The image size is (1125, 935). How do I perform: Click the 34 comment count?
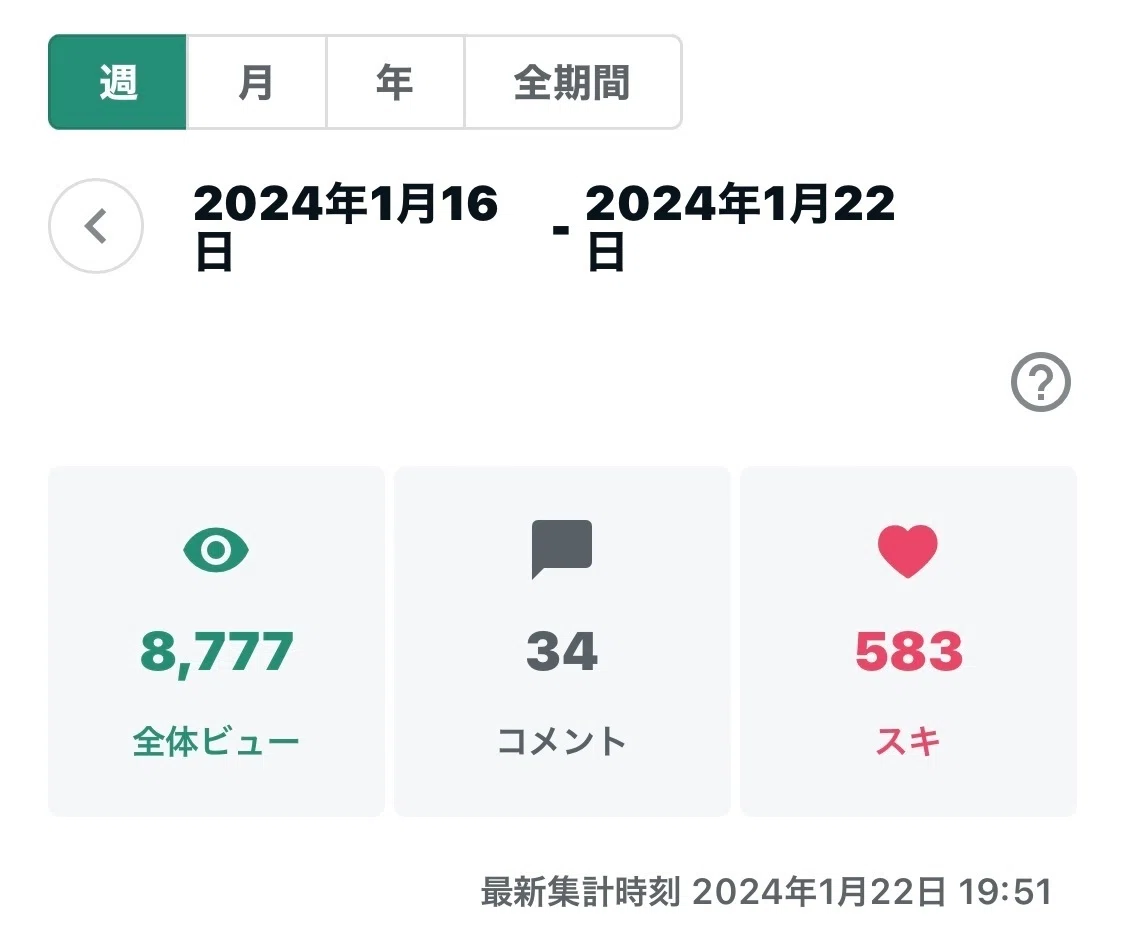click(x=562, y=652)
